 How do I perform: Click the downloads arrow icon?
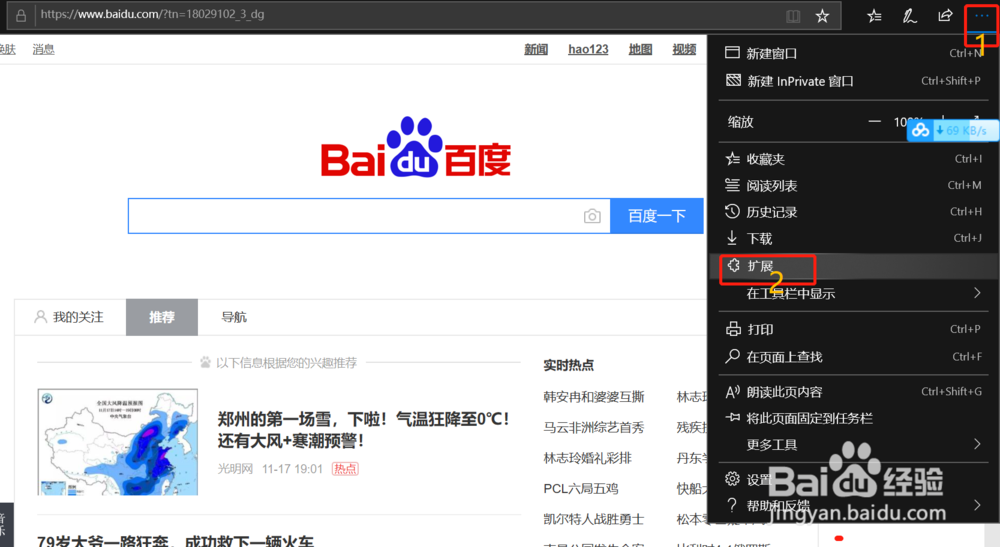(732, 238)
